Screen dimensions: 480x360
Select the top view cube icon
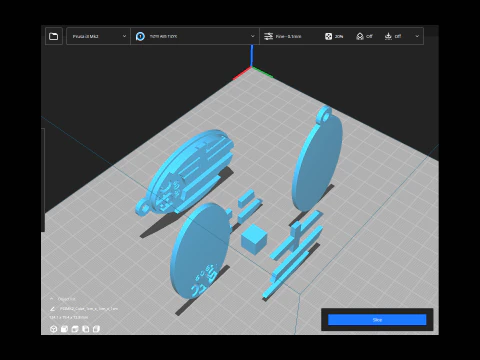[75, 329]
